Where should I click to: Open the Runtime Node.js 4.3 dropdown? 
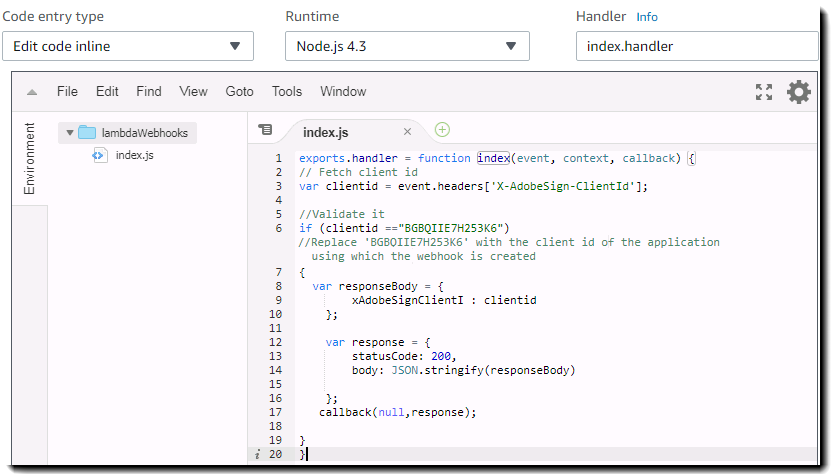(x=407, y=46)
